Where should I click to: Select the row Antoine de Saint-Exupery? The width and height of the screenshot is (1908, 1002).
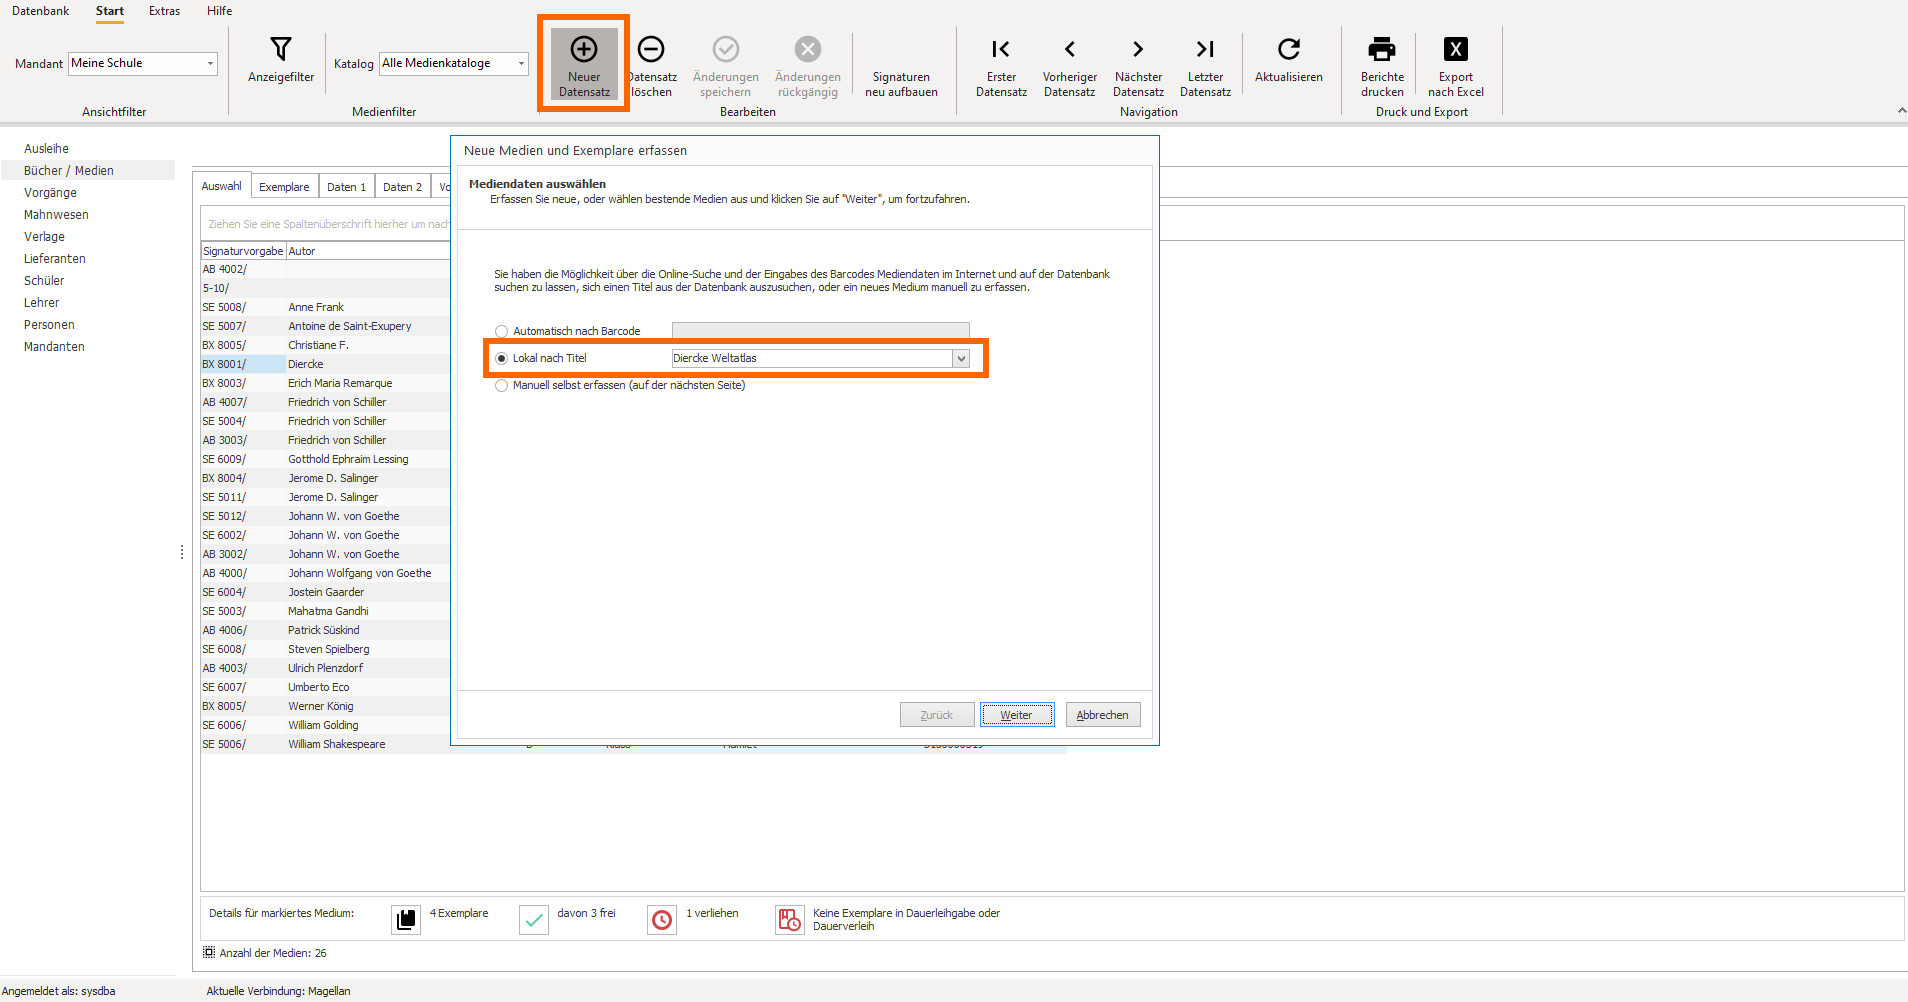(x=326, y=326)
